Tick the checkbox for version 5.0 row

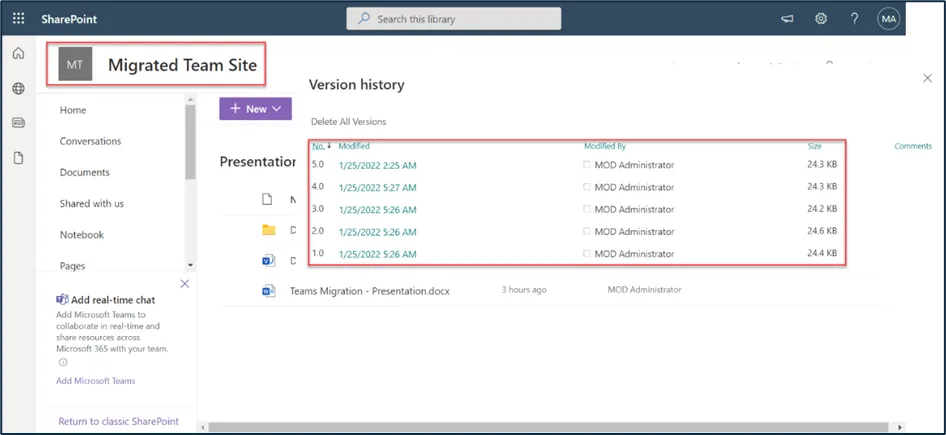[x=588, y=165]
